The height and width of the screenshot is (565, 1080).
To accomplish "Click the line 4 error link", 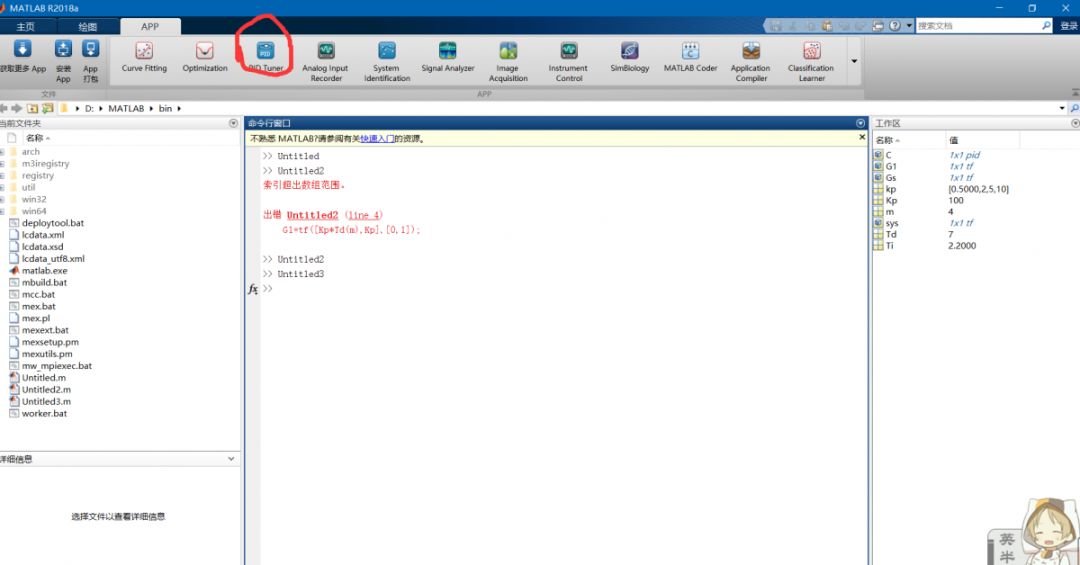I will [x=364, y=215].
